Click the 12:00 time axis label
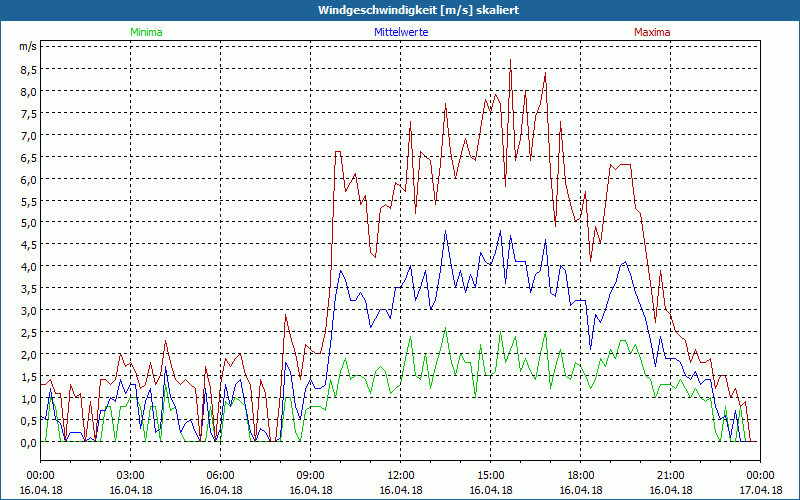800x500 pixels. 401,476
